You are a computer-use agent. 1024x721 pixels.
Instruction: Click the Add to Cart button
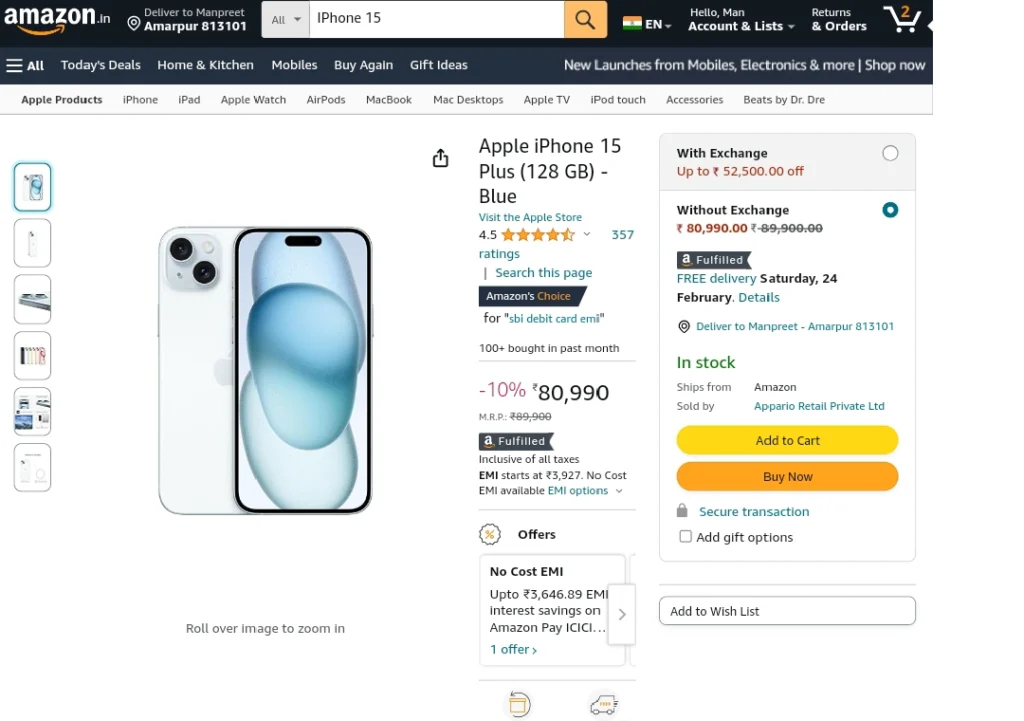[x=787, y=440]
